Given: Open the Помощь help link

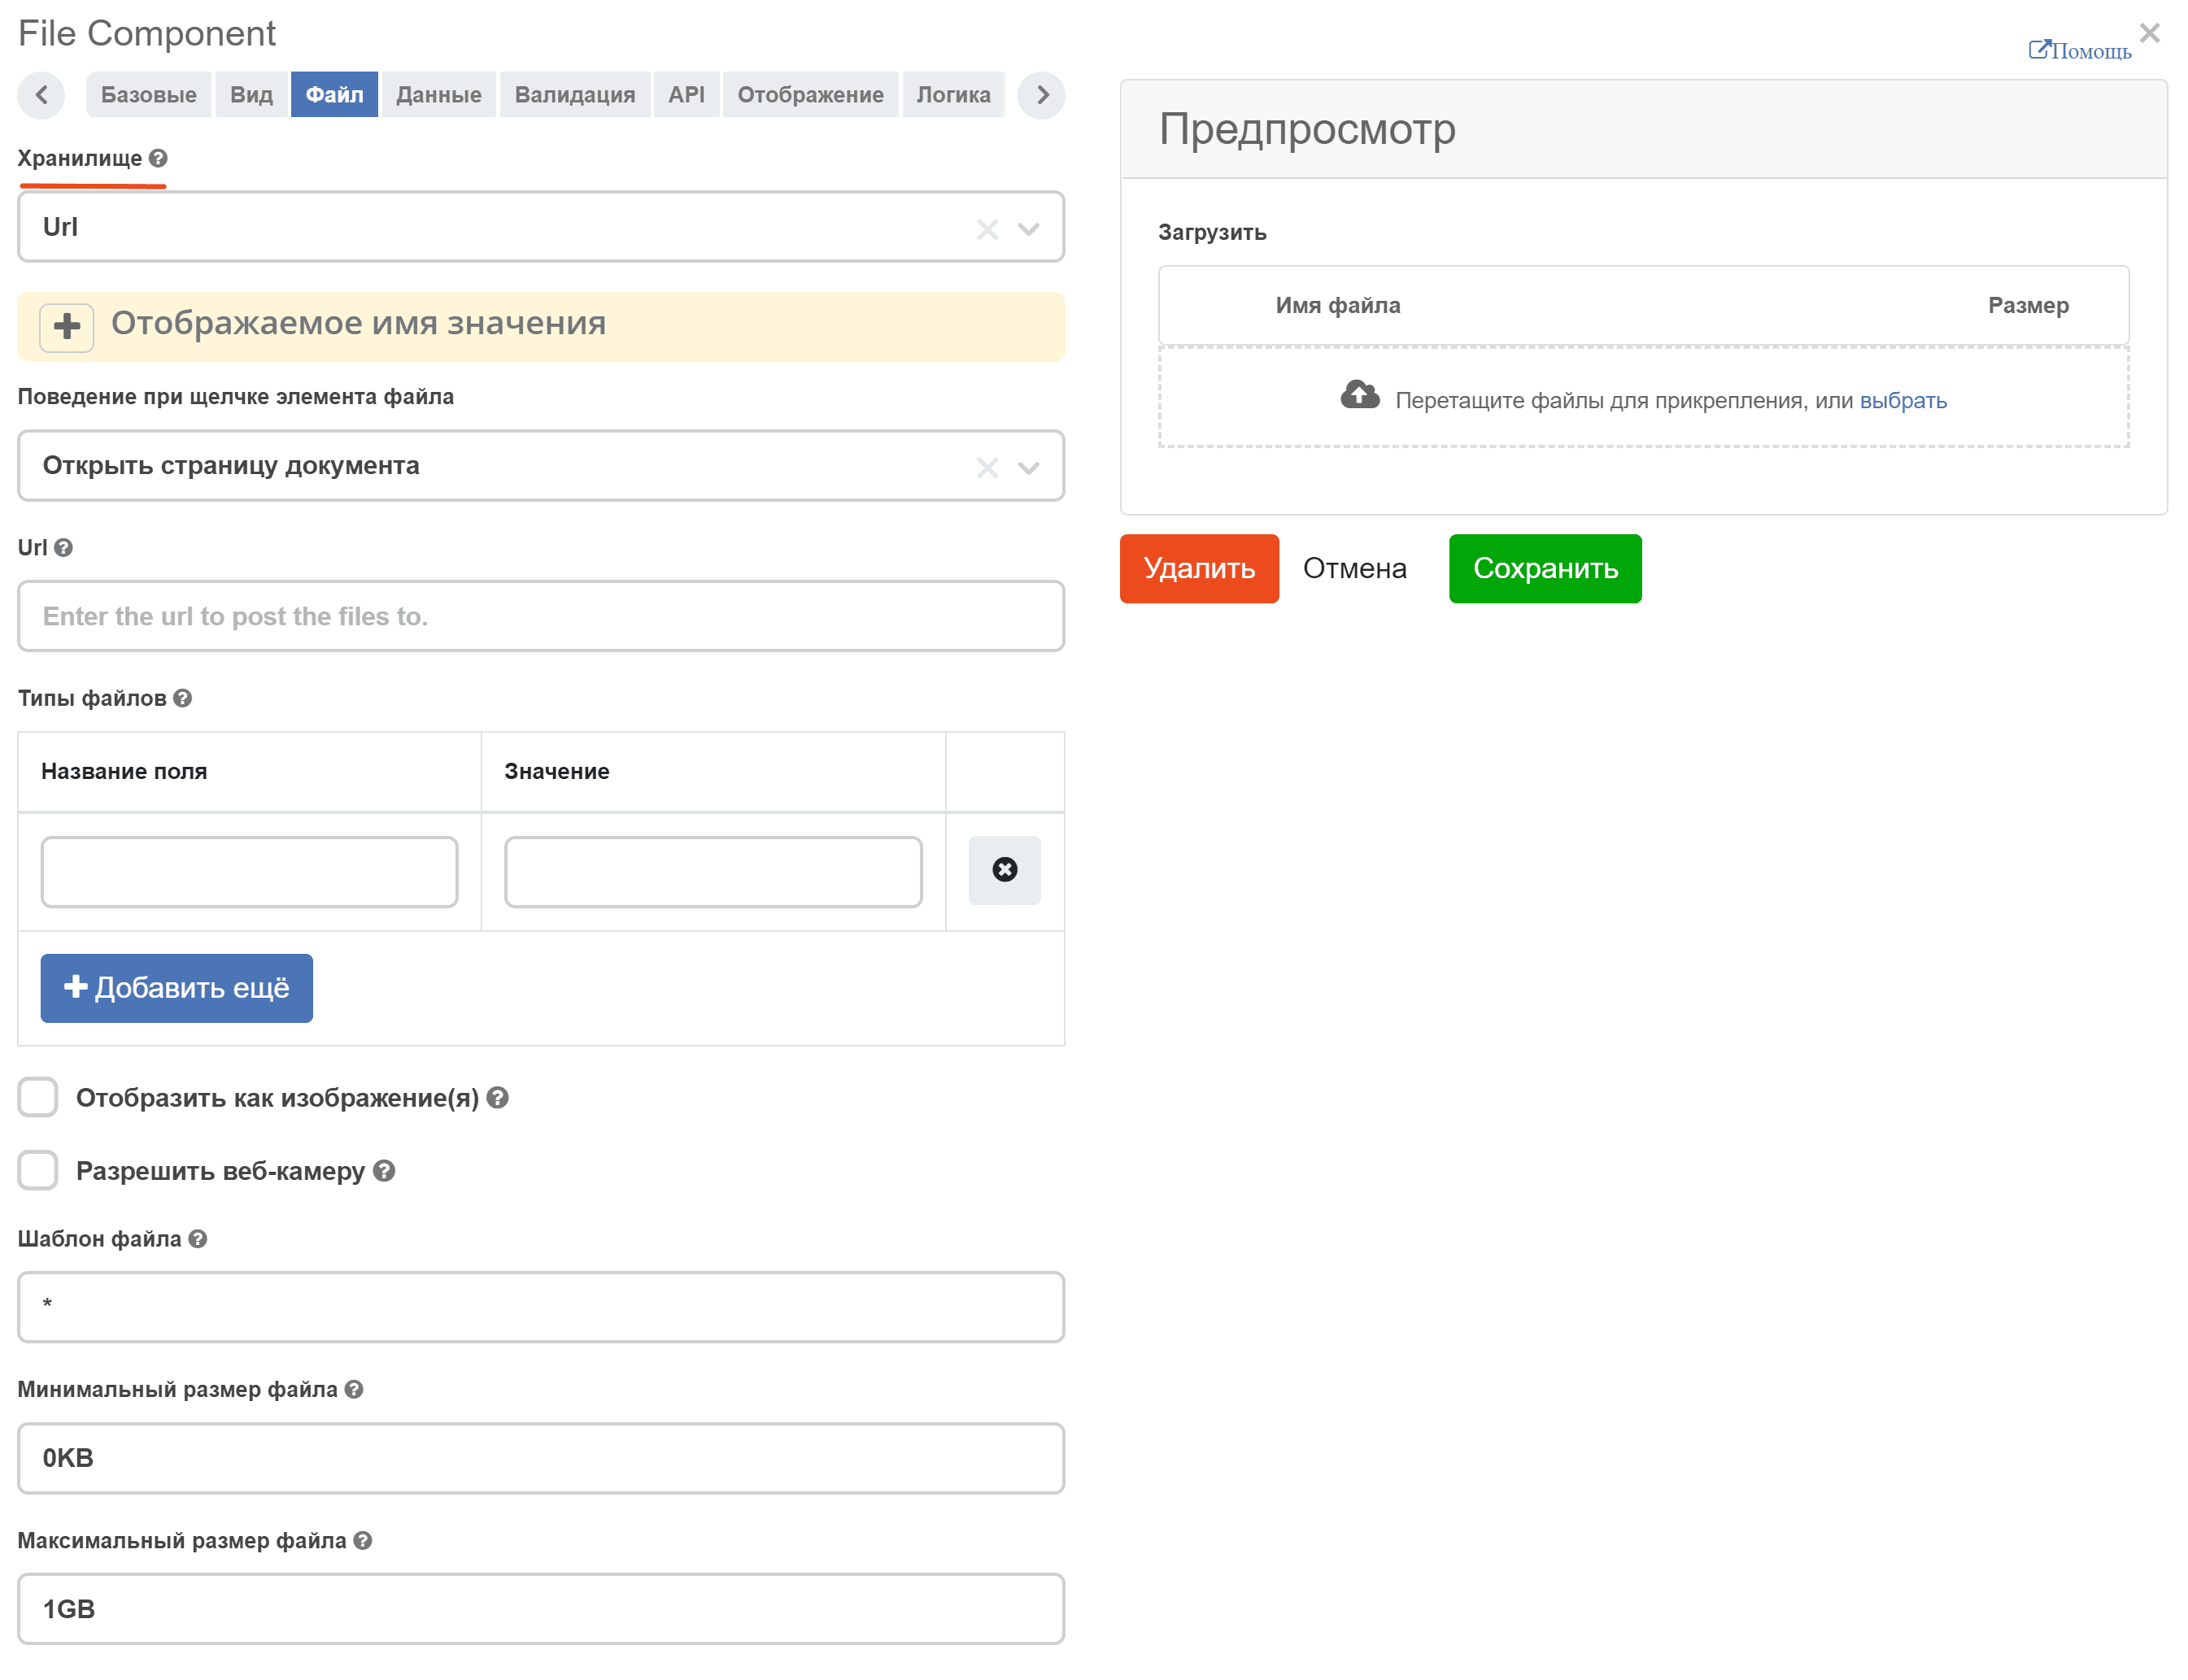Looking at the screenshot, I should (2079, 50).
